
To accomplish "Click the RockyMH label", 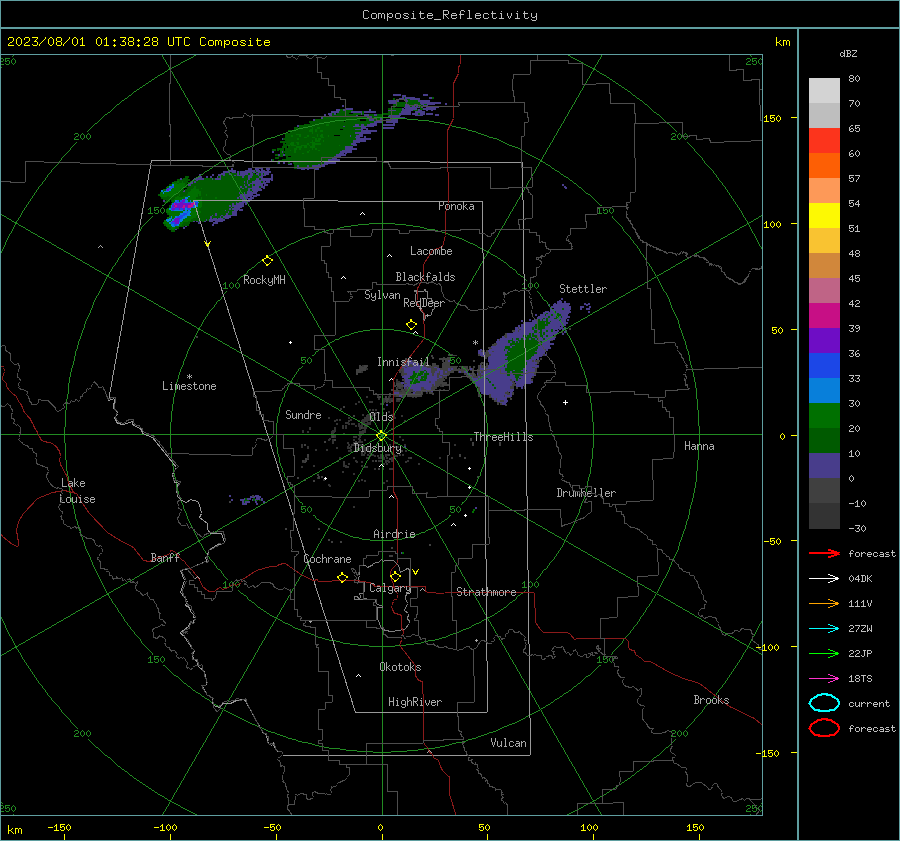I will pyautogui.click(x=264, y=280).
